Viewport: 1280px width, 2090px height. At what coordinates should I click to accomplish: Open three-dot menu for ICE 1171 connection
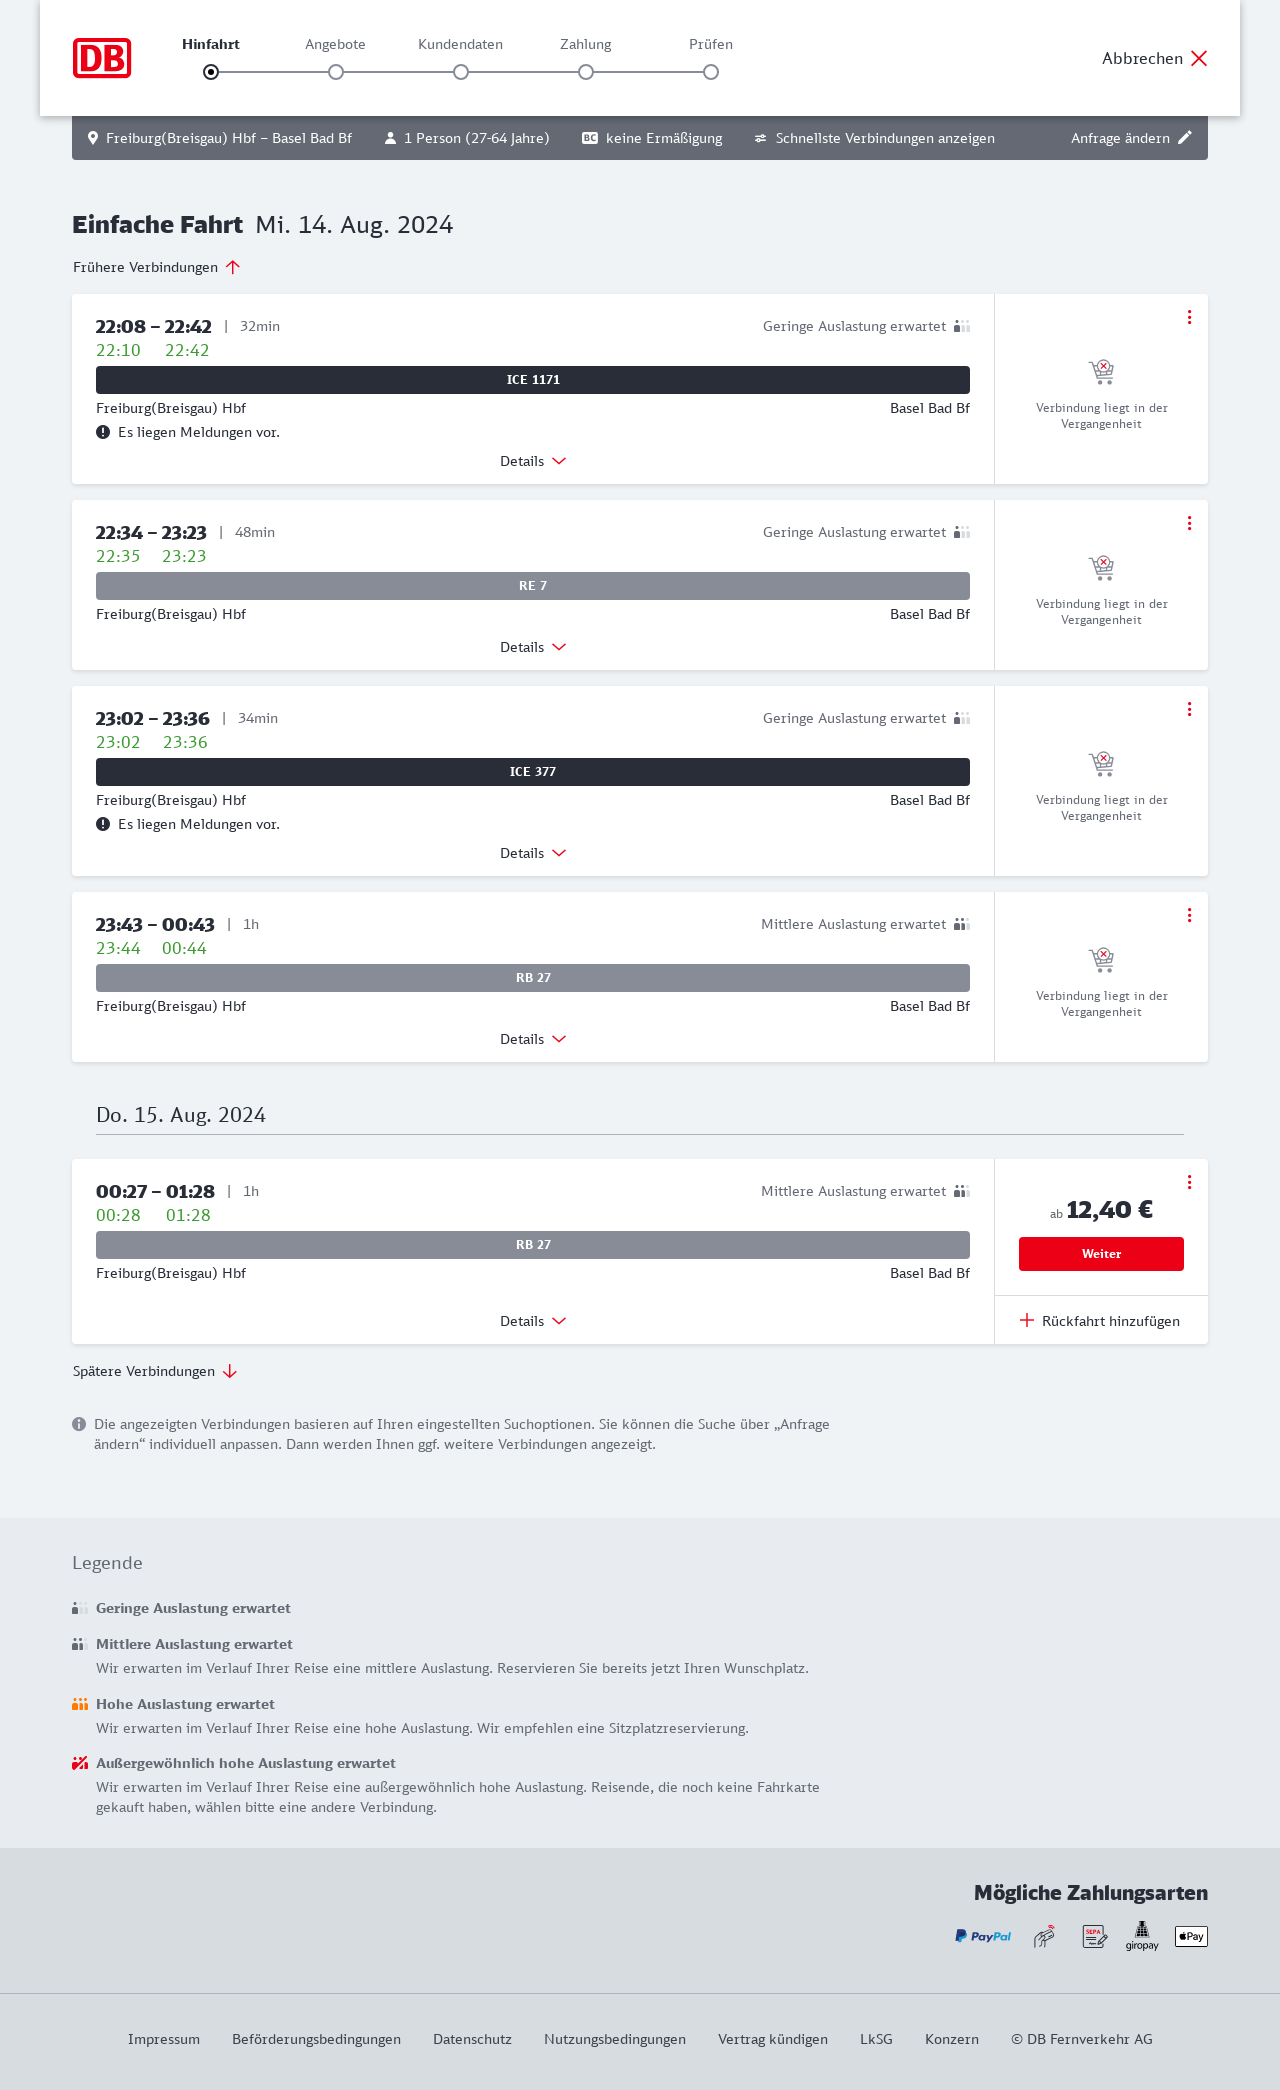[x=1189, y=317]
